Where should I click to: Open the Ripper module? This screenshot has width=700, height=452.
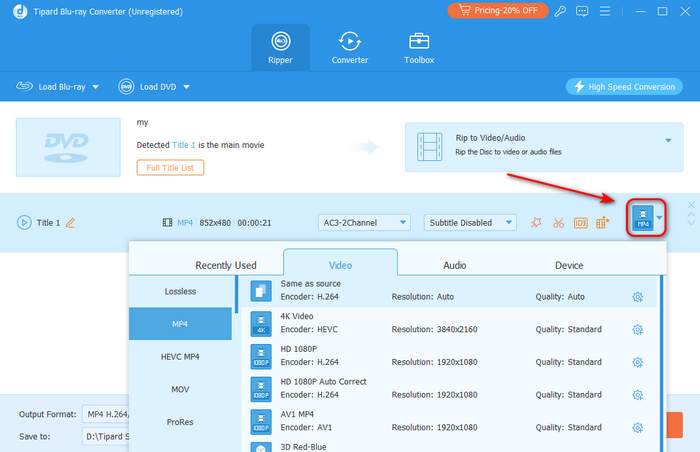pos(280,48)
